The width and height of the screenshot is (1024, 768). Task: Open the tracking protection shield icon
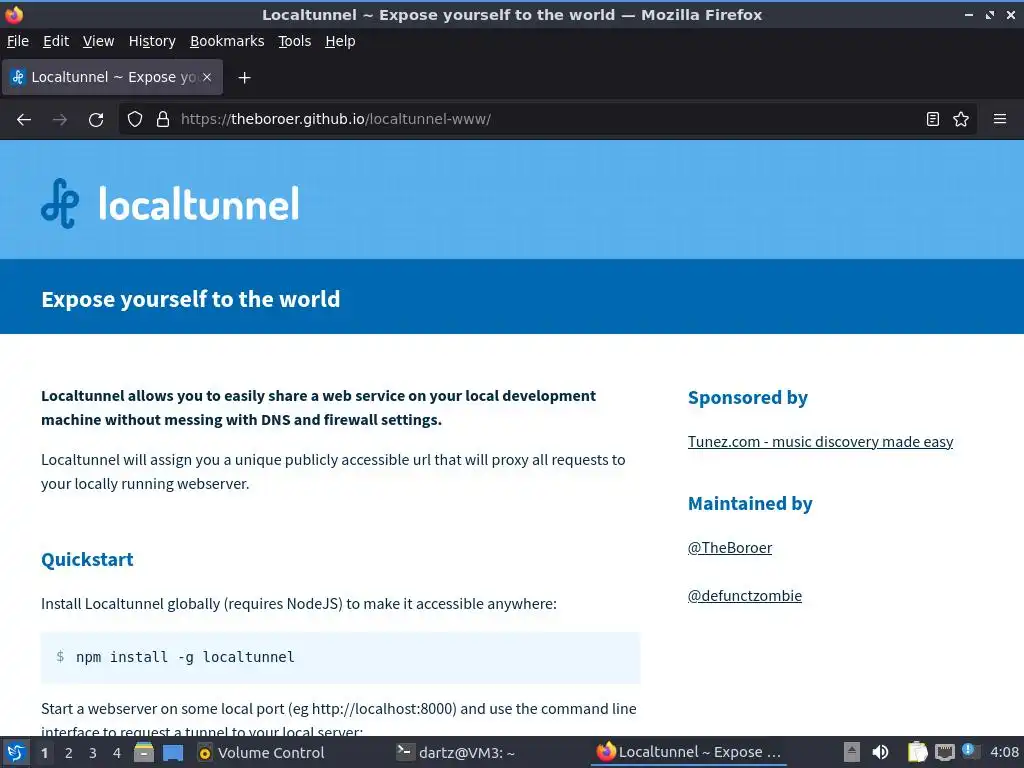point(135,120)
